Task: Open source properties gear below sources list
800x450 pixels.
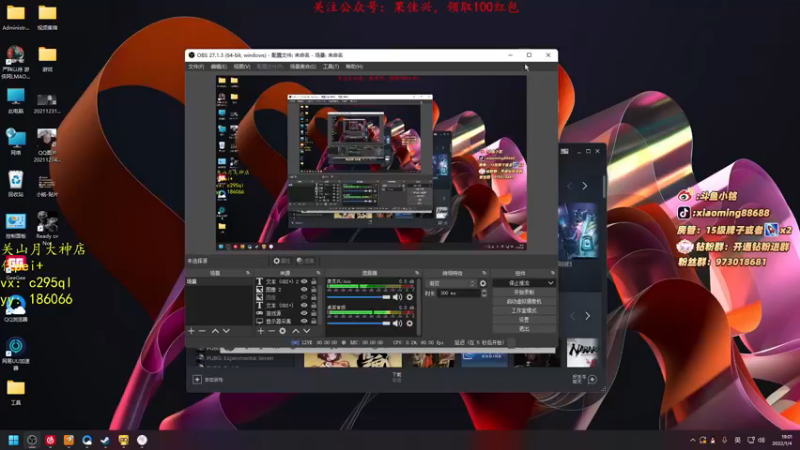Action: [283, 331]
